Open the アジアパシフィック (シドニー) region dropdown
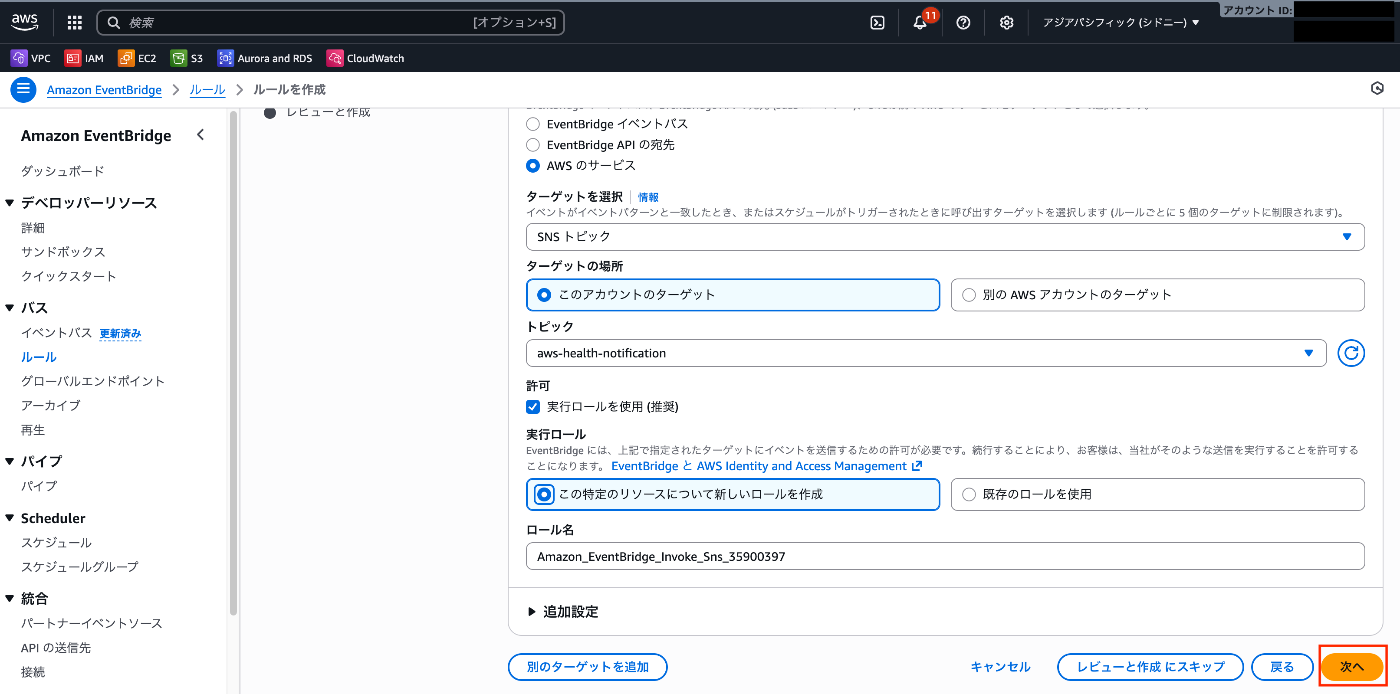Screen dimensions: 1400x694 (x=1121, y=22)
